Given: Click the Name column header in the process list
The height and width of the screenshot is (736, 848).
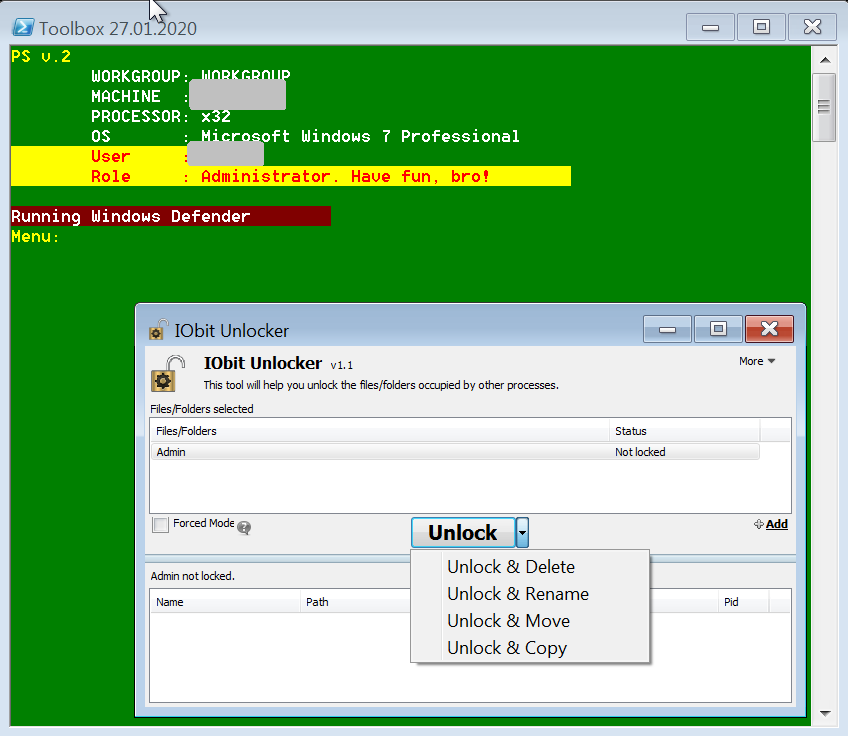Looking at the screenshot, I should [x=224, y=602].
